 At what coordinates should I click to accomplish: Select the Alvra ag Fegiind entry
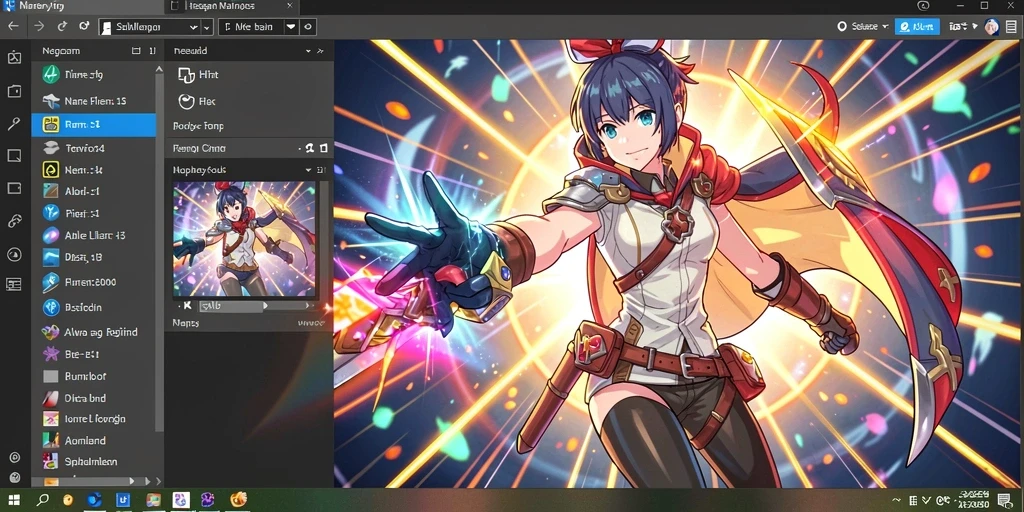click(93, 332)
